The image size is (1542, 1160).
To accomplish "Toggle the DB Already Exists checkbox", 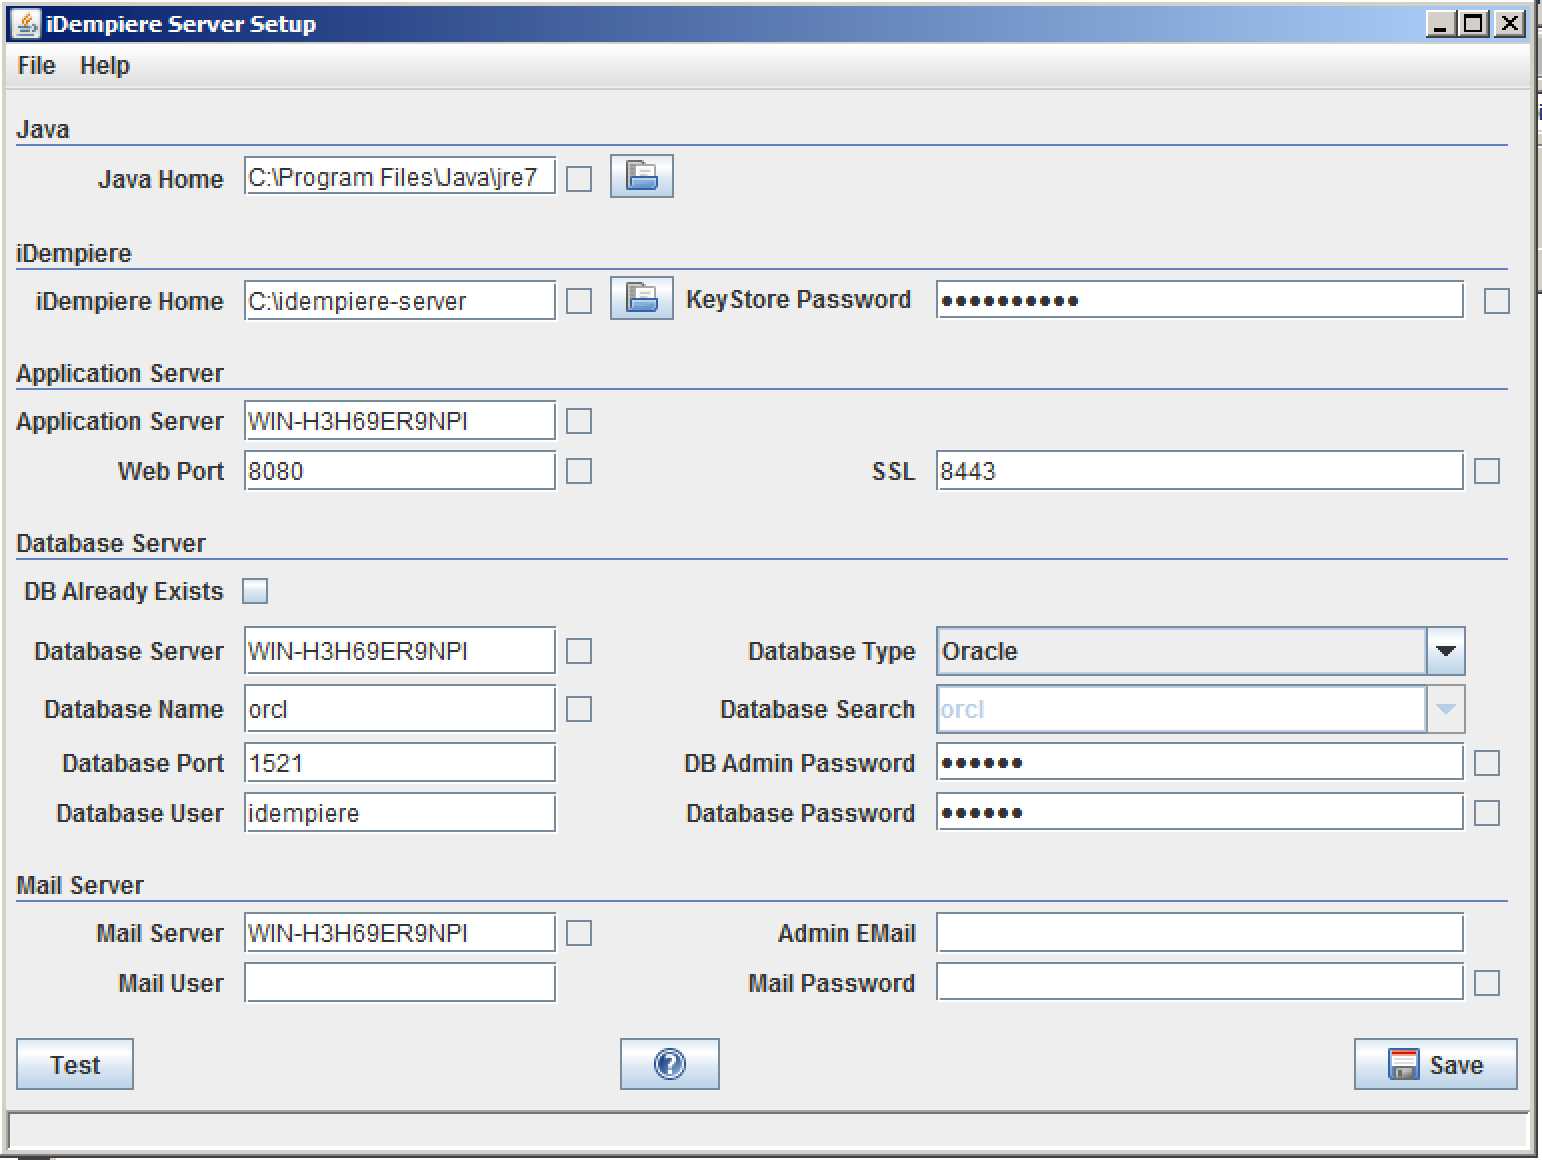I will point(255,591).
